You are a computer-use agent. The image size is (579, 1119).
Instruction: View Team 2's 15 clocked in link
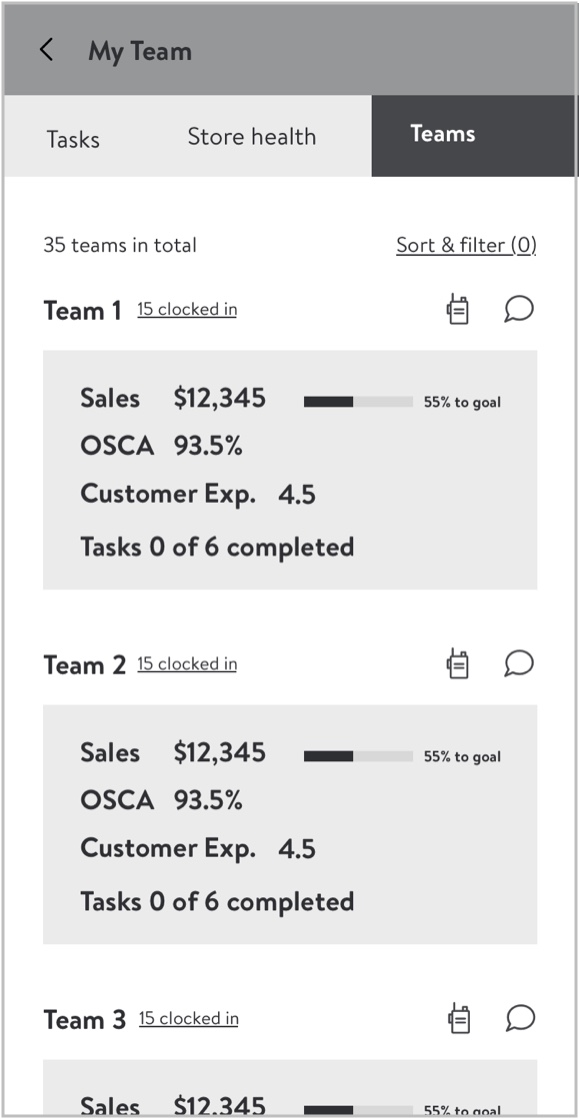tap(187, 664)
